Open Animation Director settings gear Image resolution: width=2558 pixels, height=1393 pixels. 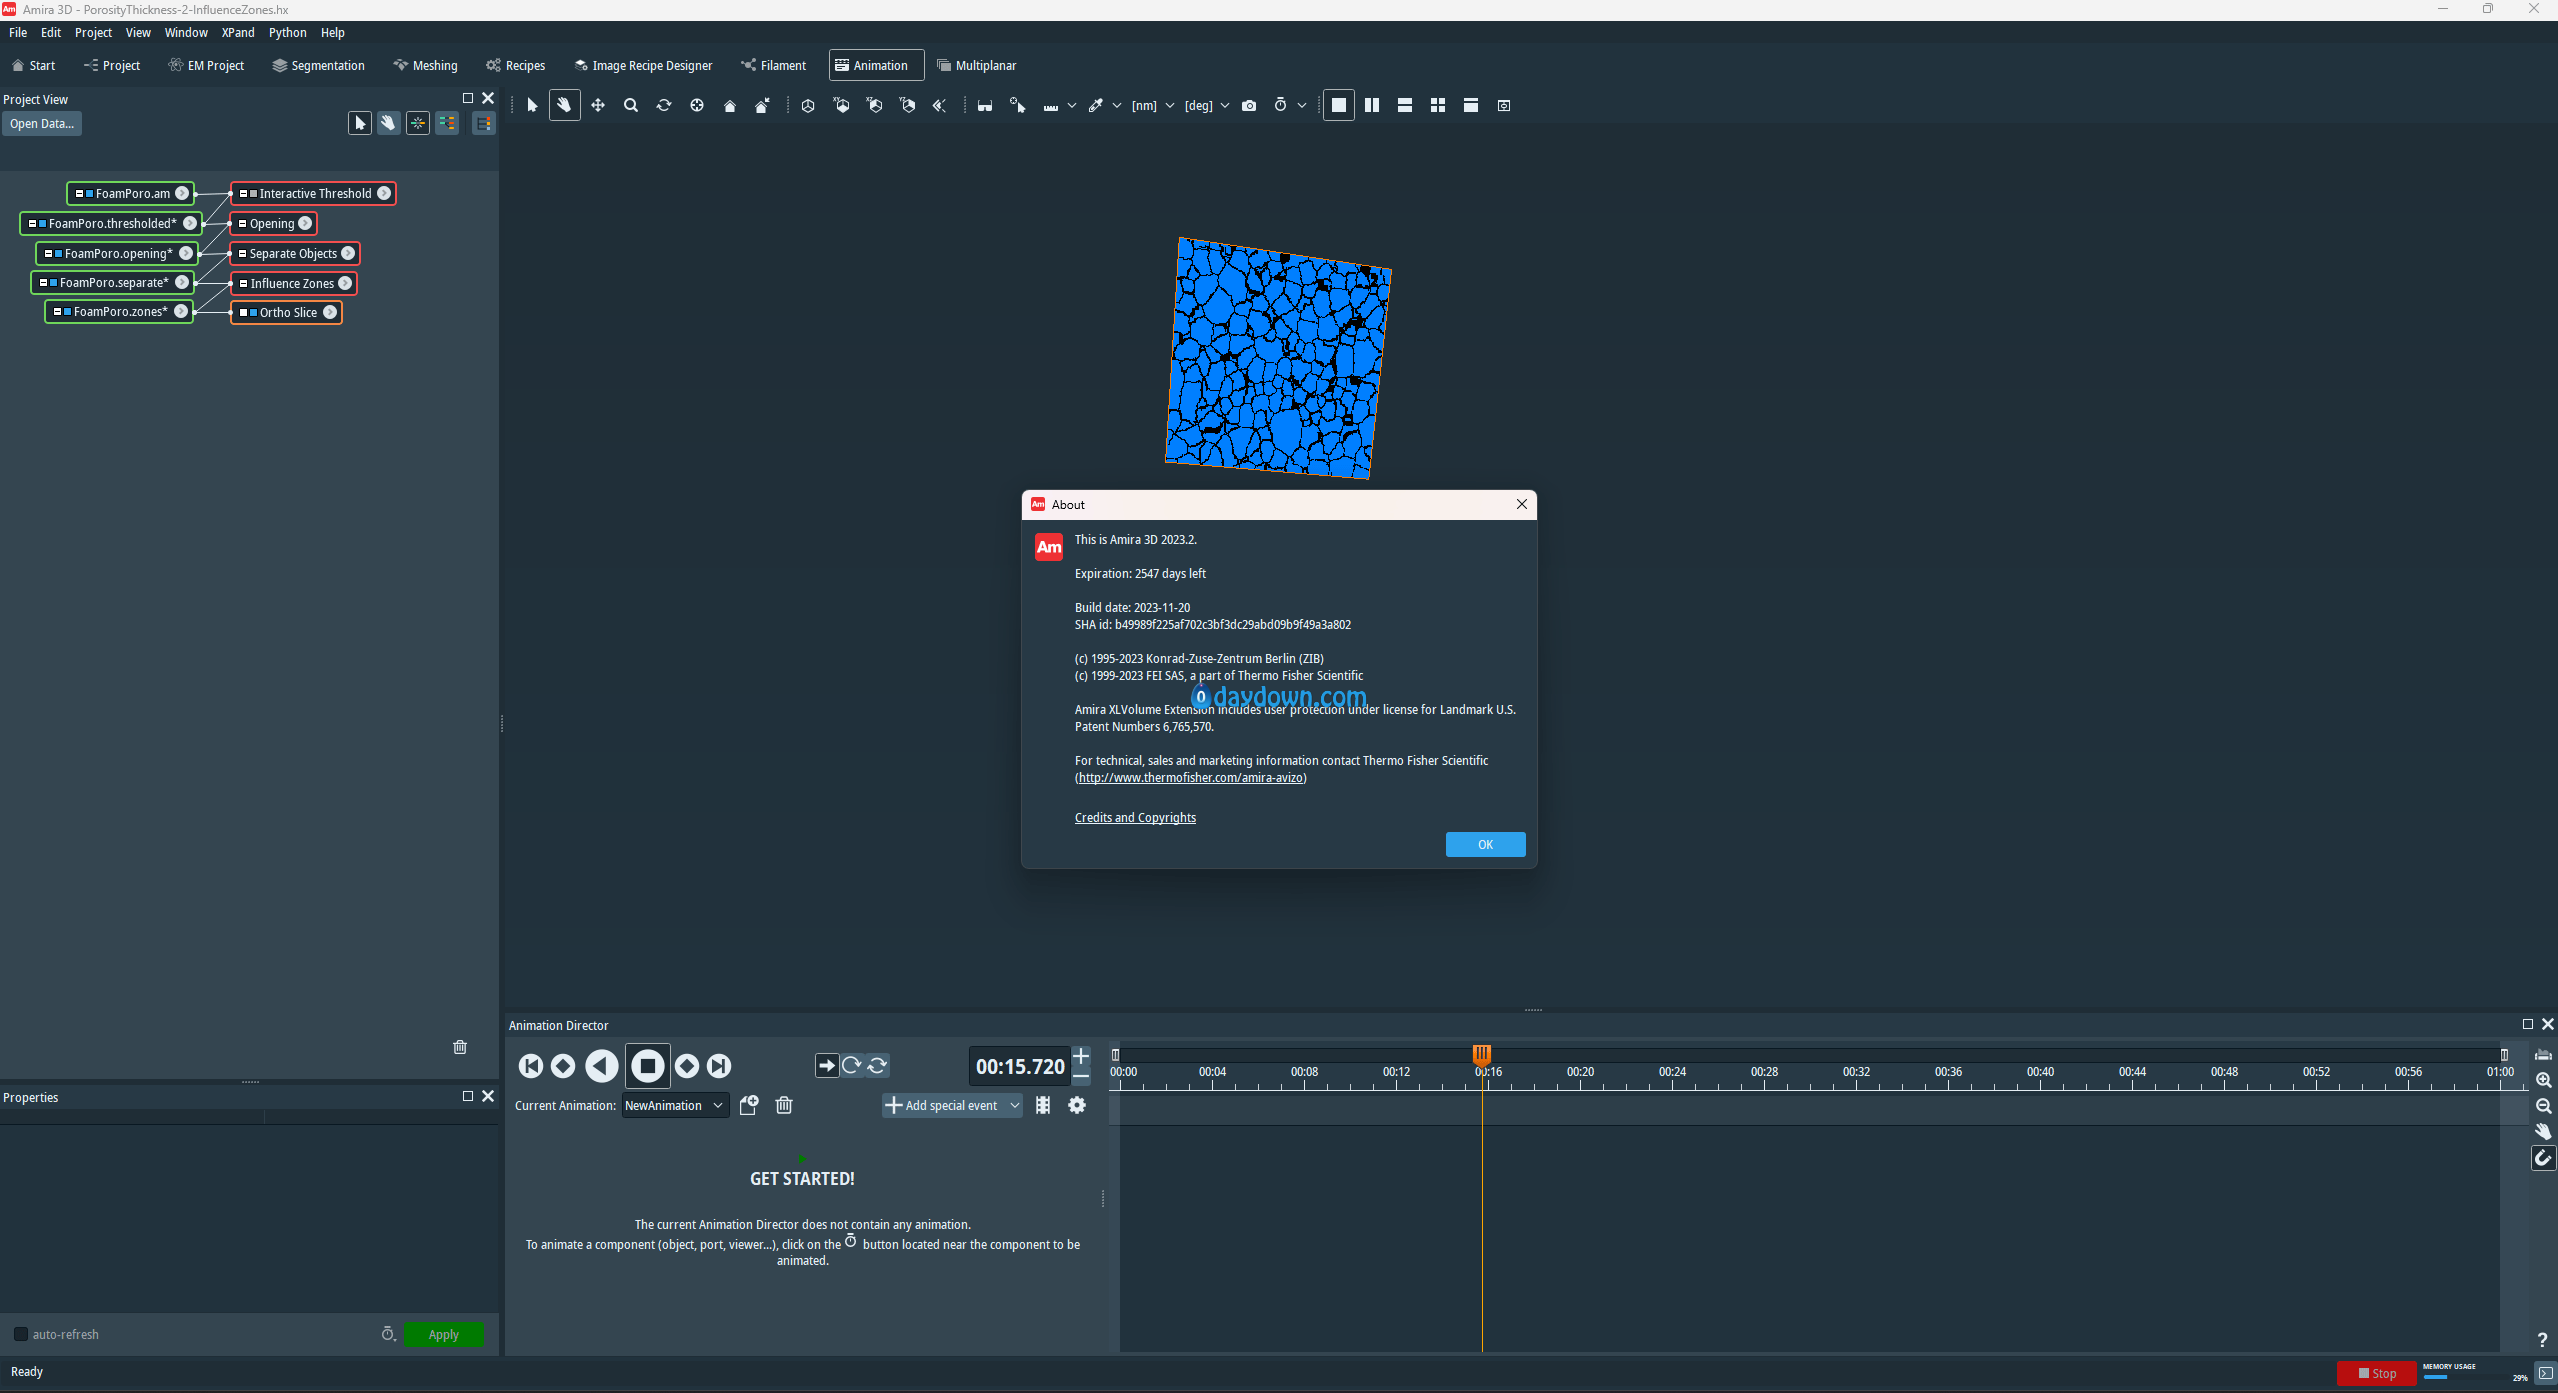(x=1077, y=1105)
